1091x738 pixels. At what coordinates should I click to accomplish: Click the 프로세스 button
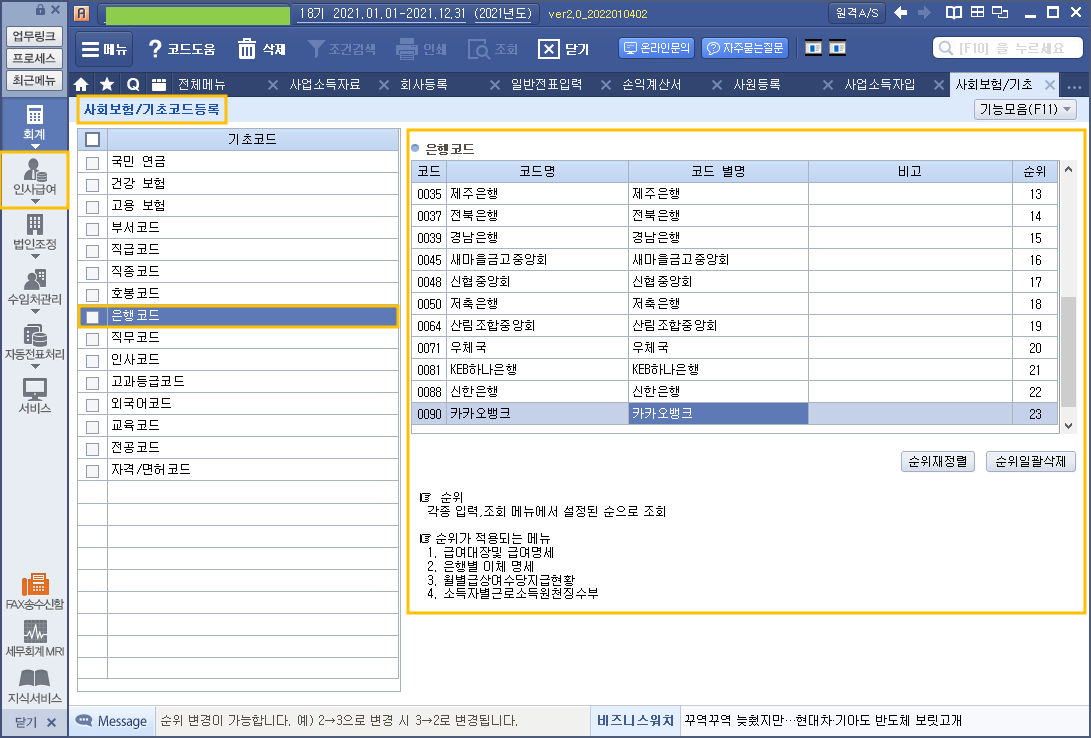[34, 58]
